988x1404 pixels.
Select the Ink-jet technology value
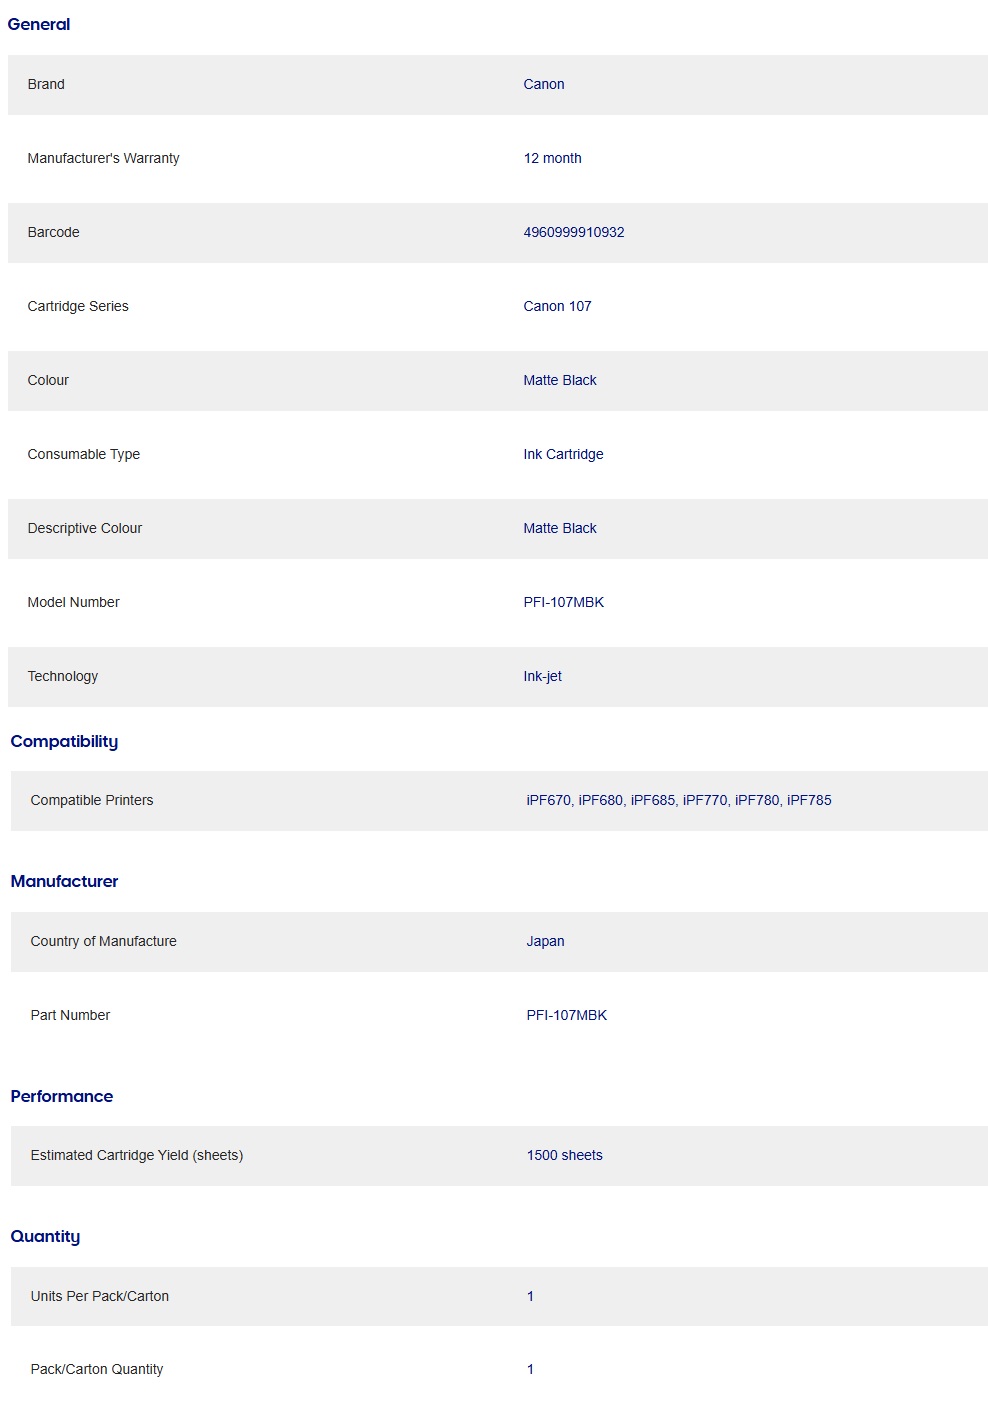point(542,676)
